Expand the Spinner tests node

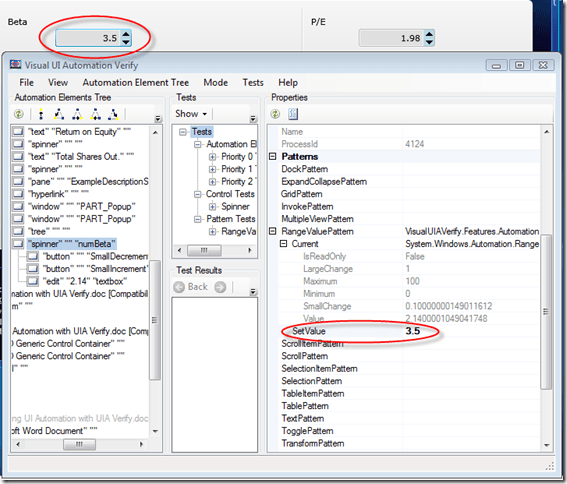pos(212,207)
